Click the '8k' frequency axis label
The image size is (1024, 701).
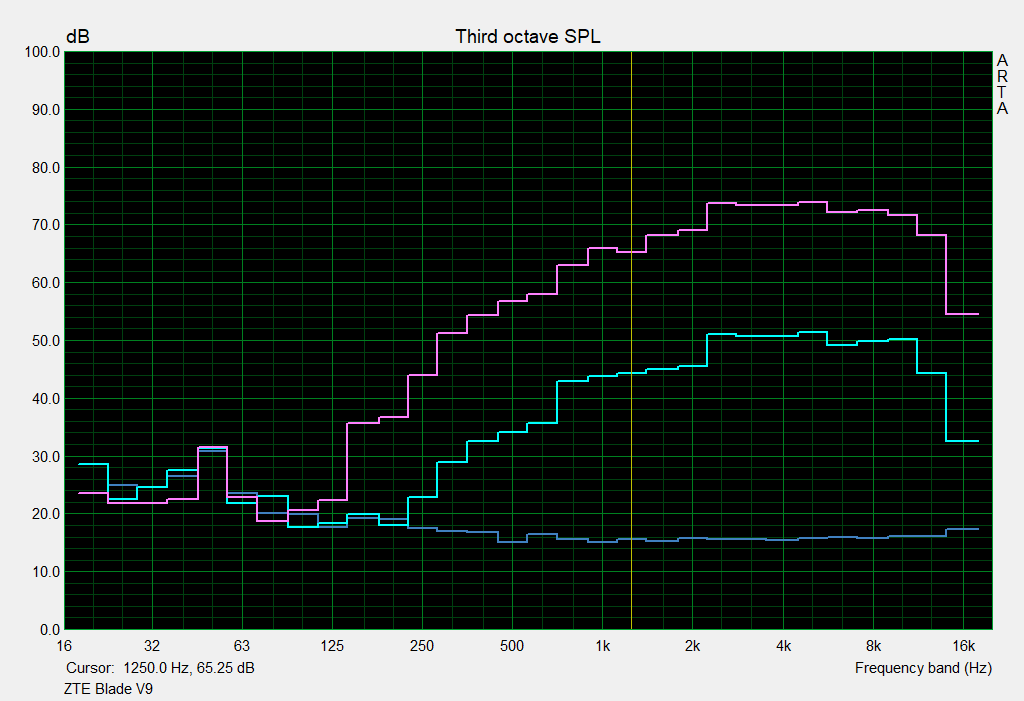(x=873, y=646)
